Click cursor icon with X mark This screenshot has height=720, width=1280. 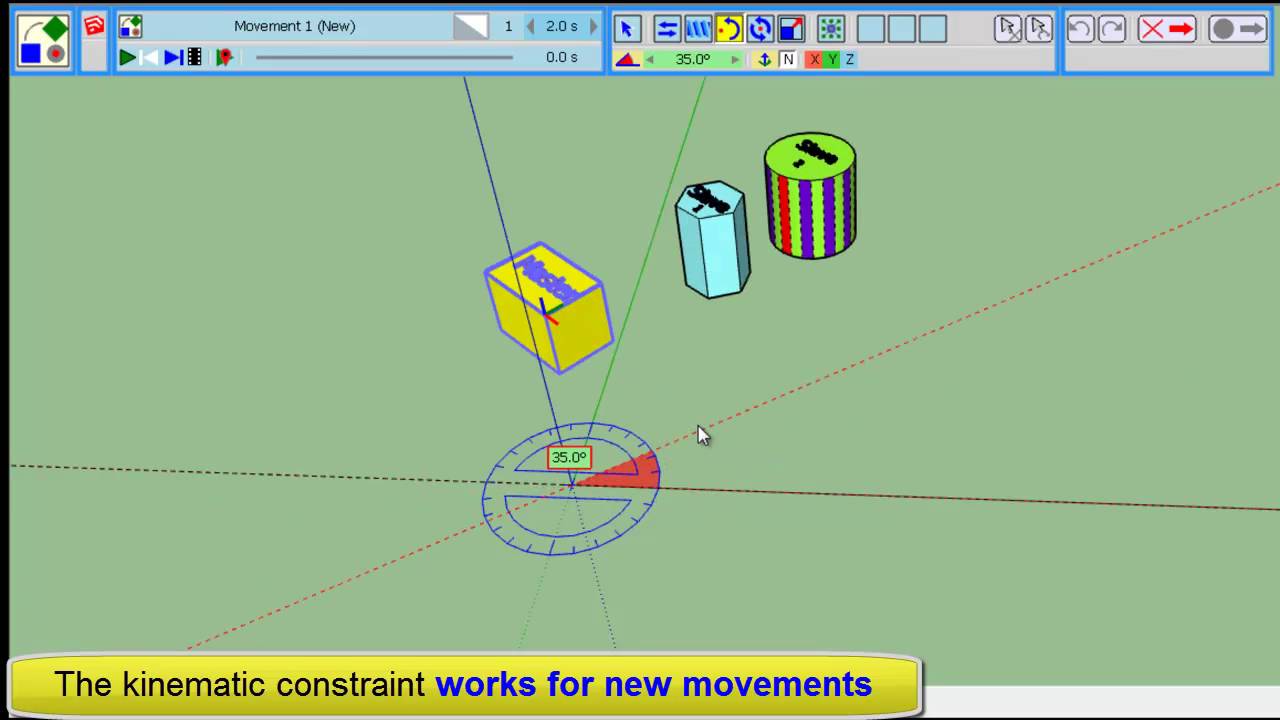tap(1008, 28)
